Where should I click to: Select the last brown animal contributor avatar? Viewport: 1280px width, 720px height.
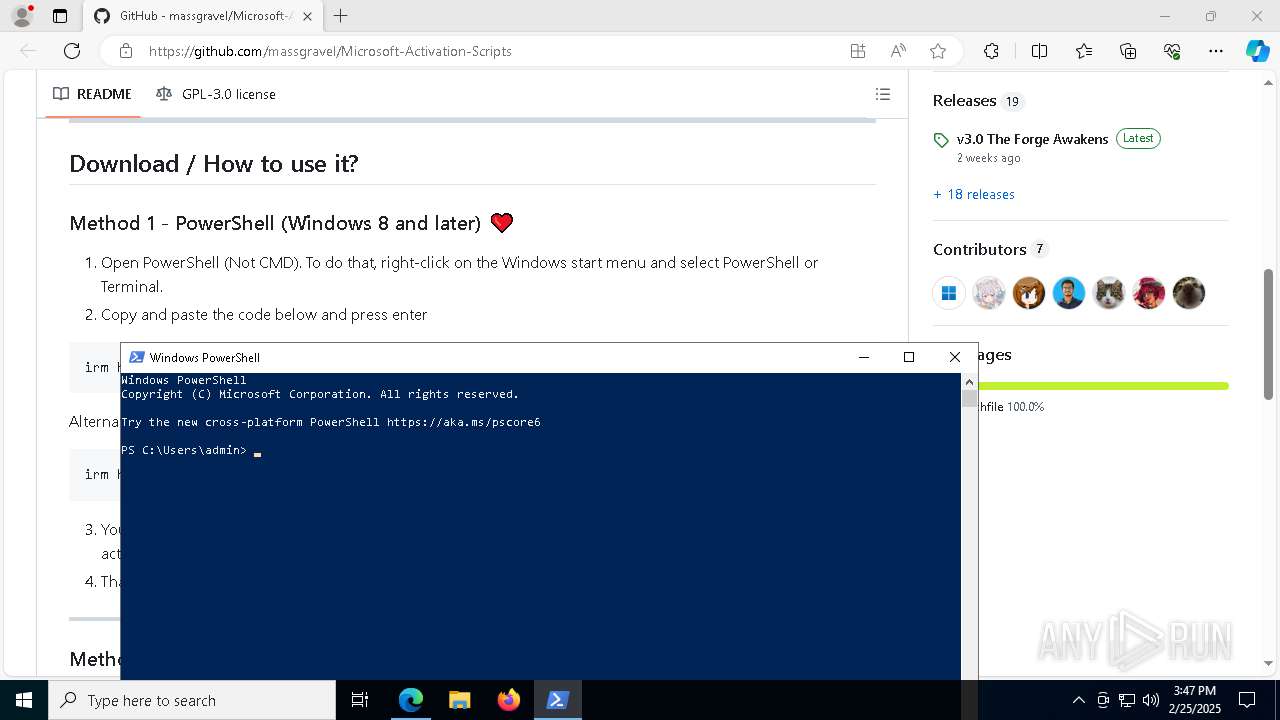coord(1189,293)
